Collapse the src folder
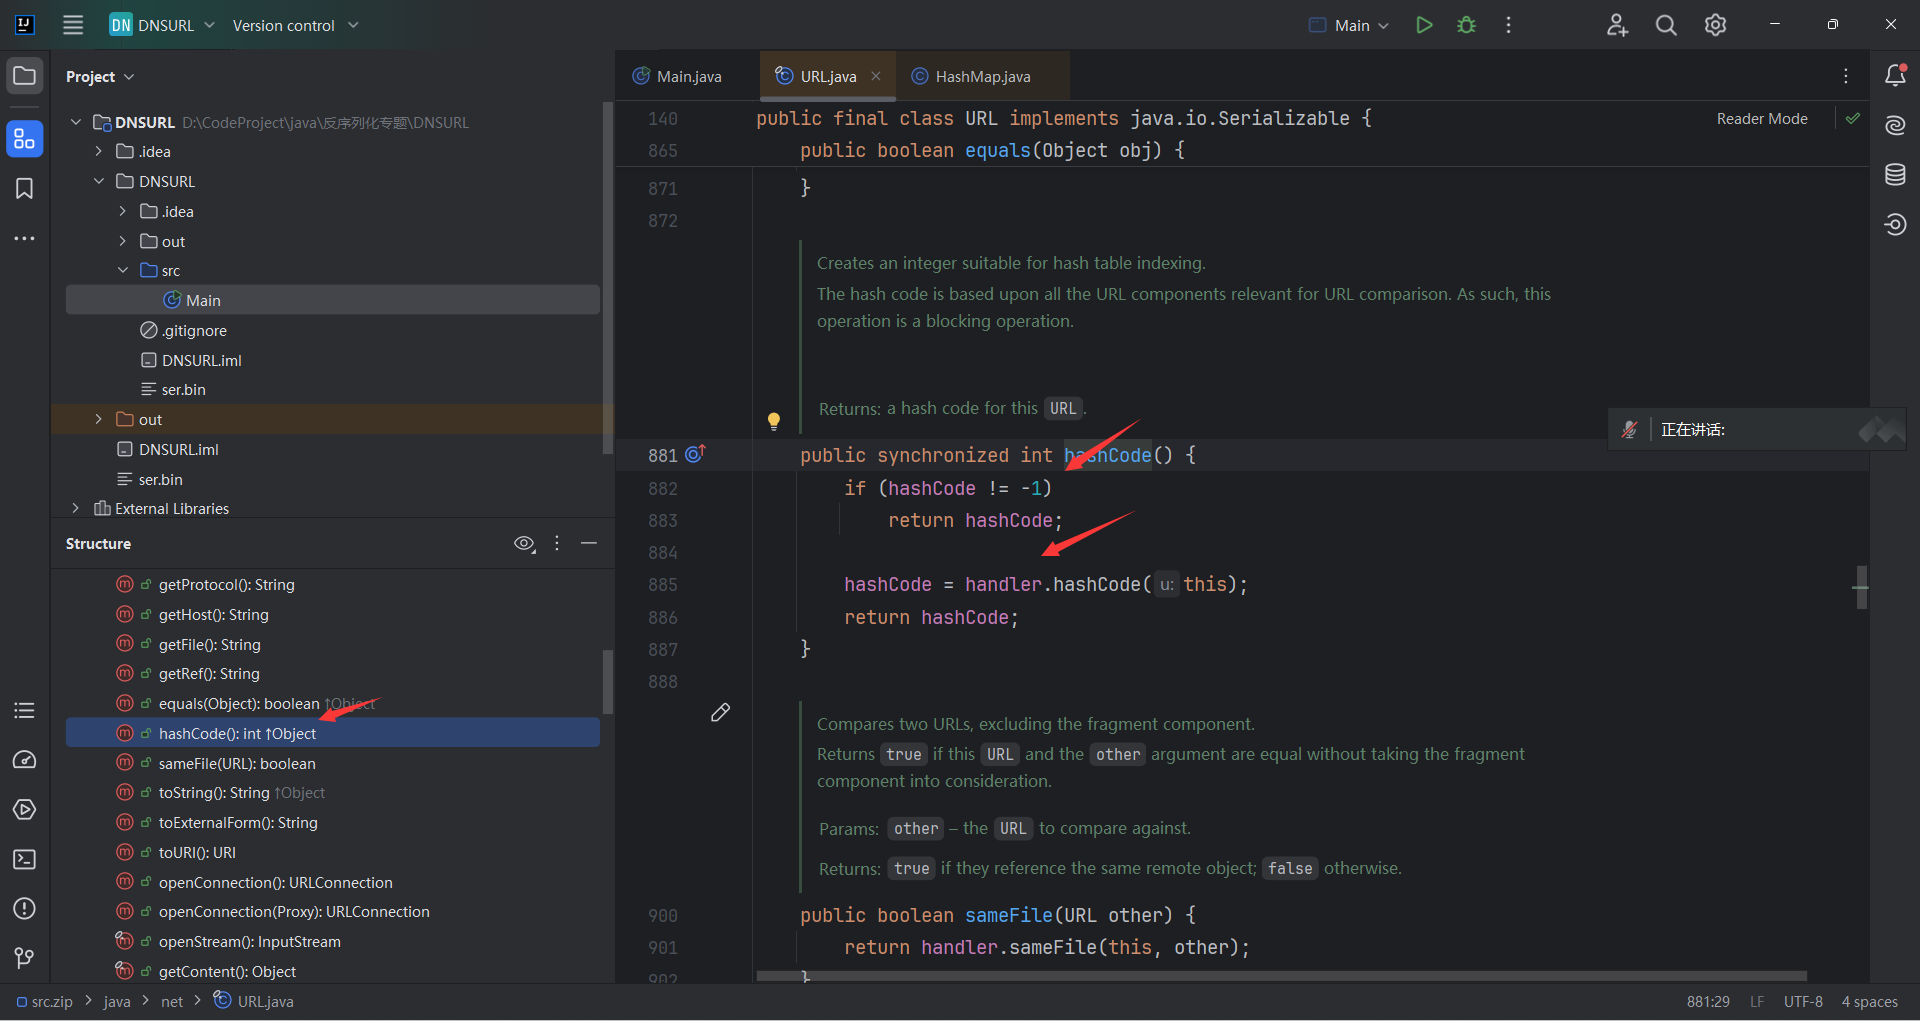This screenshot has width=1920, height=1021. click(123, 270)
